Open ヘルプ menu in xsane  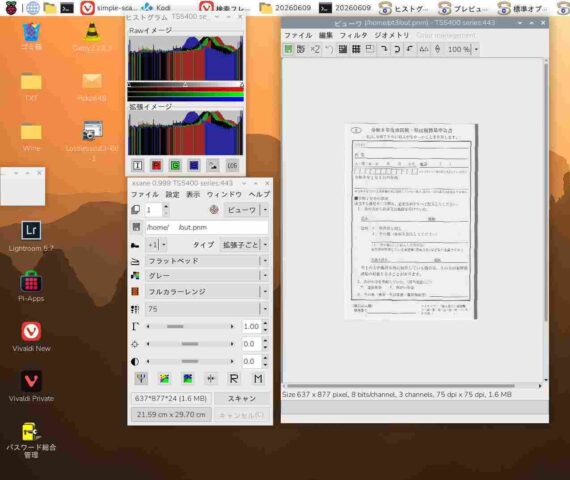[259, 195]
